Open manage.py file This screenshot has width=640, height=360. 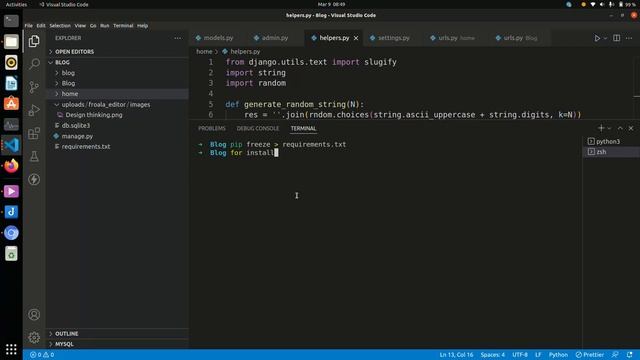tap(118, 136)
